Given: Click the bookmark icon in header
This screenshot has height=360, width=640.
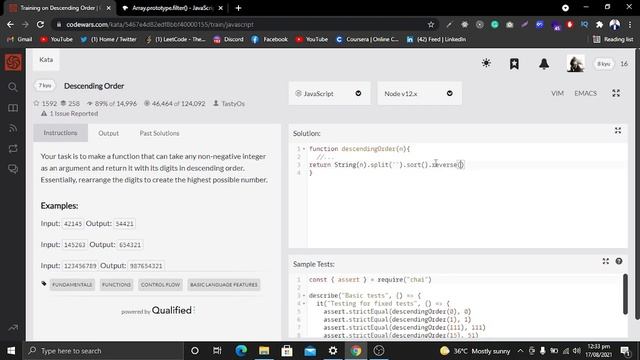Looking at the screenshot, I should 514,64.
